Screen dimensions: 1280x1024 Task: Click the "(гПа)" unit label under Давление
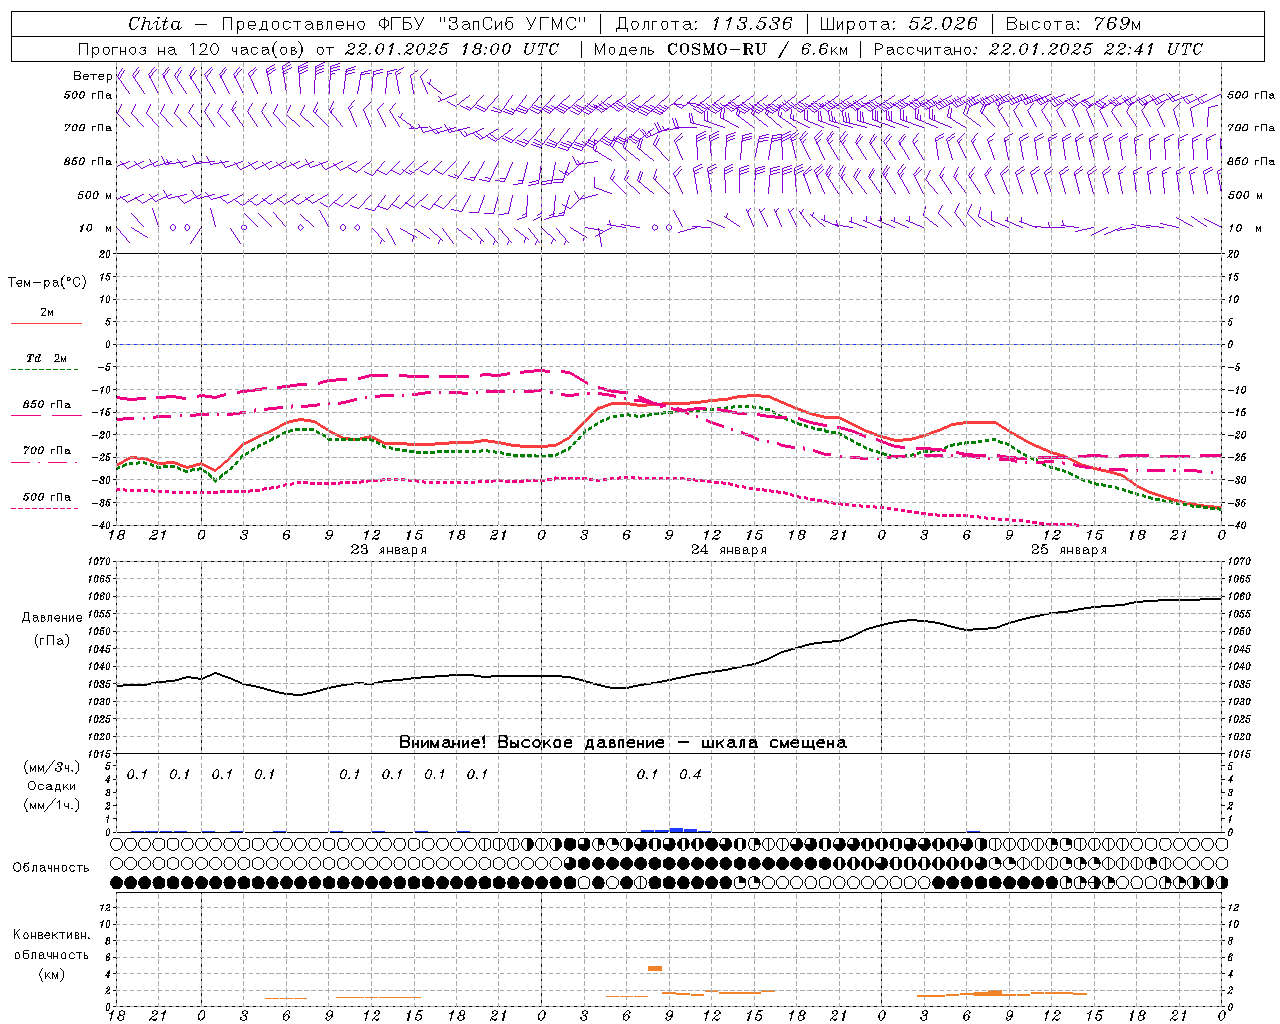[52, 640]
